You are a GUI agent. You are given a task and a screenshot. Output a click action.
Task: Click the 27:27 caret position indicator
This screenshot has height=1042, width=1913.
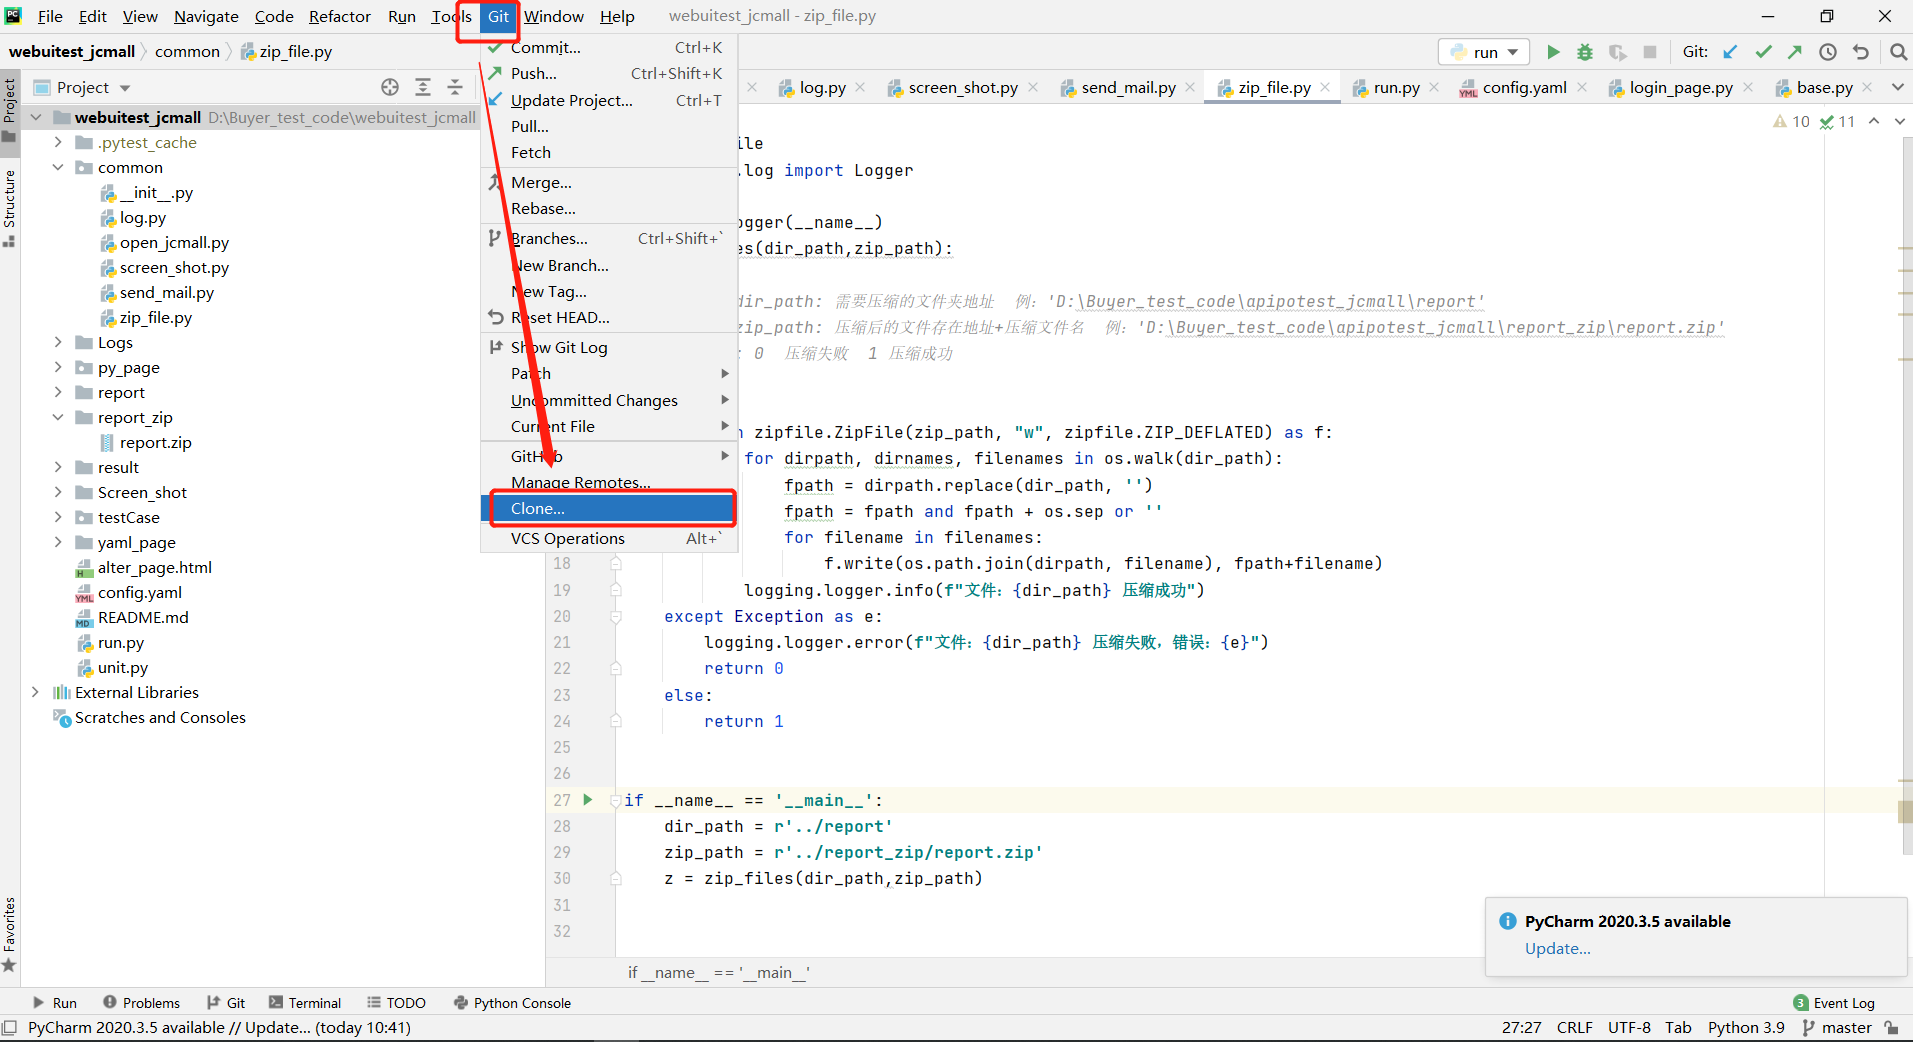pyautogui.click(x=1521, y=1027)
